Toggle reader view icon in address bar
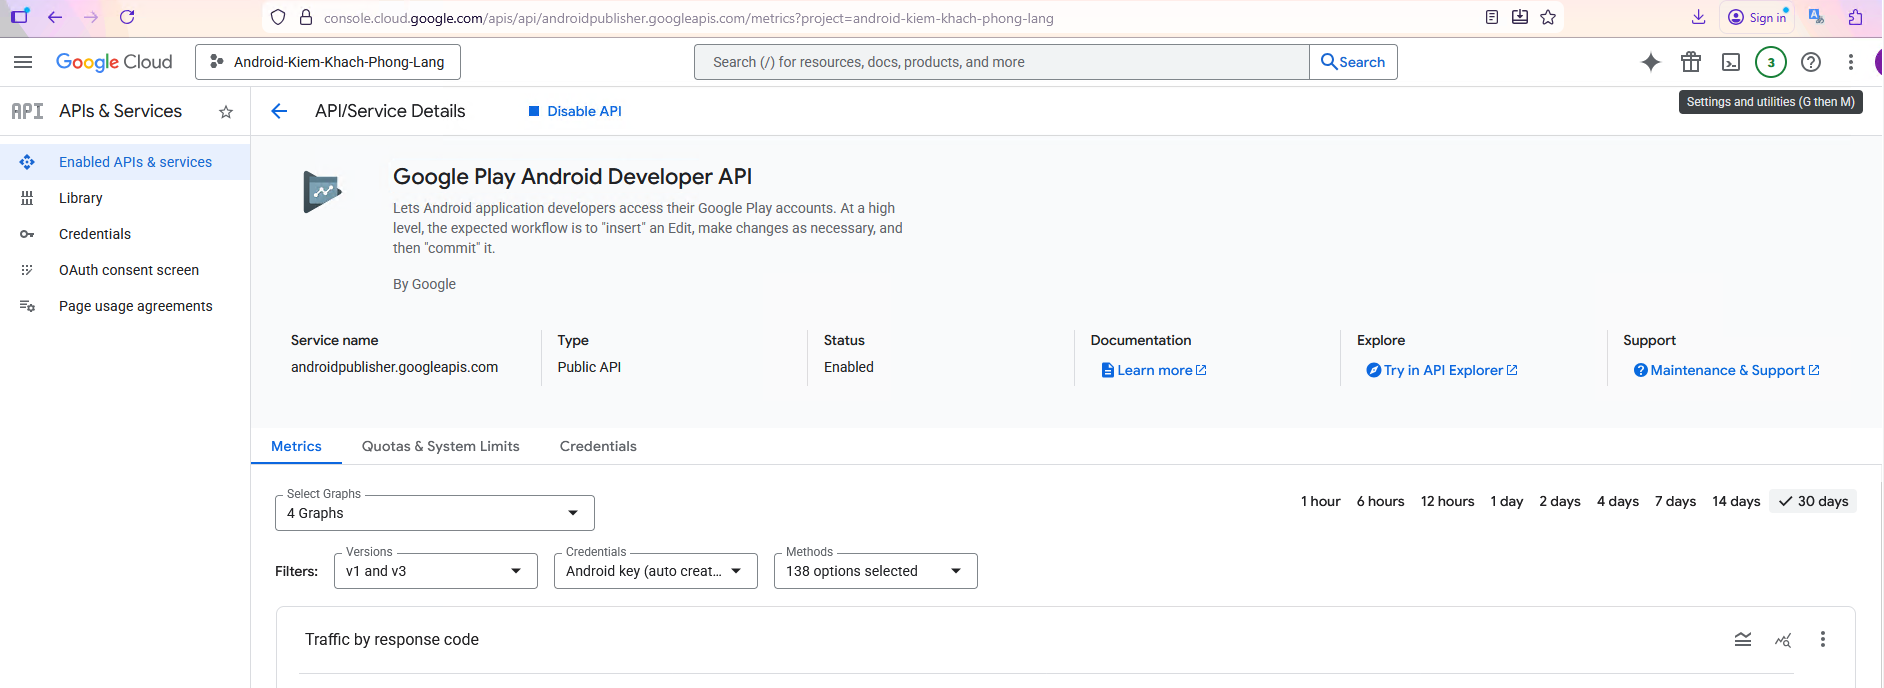The height and width of the screenshot is (688, 1884). [1492, 17]
